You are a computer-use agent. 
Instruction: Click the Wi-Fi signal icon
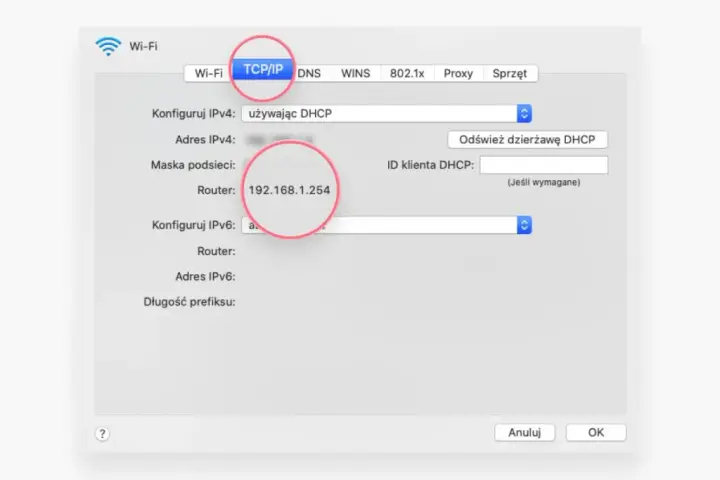[108, 46]
